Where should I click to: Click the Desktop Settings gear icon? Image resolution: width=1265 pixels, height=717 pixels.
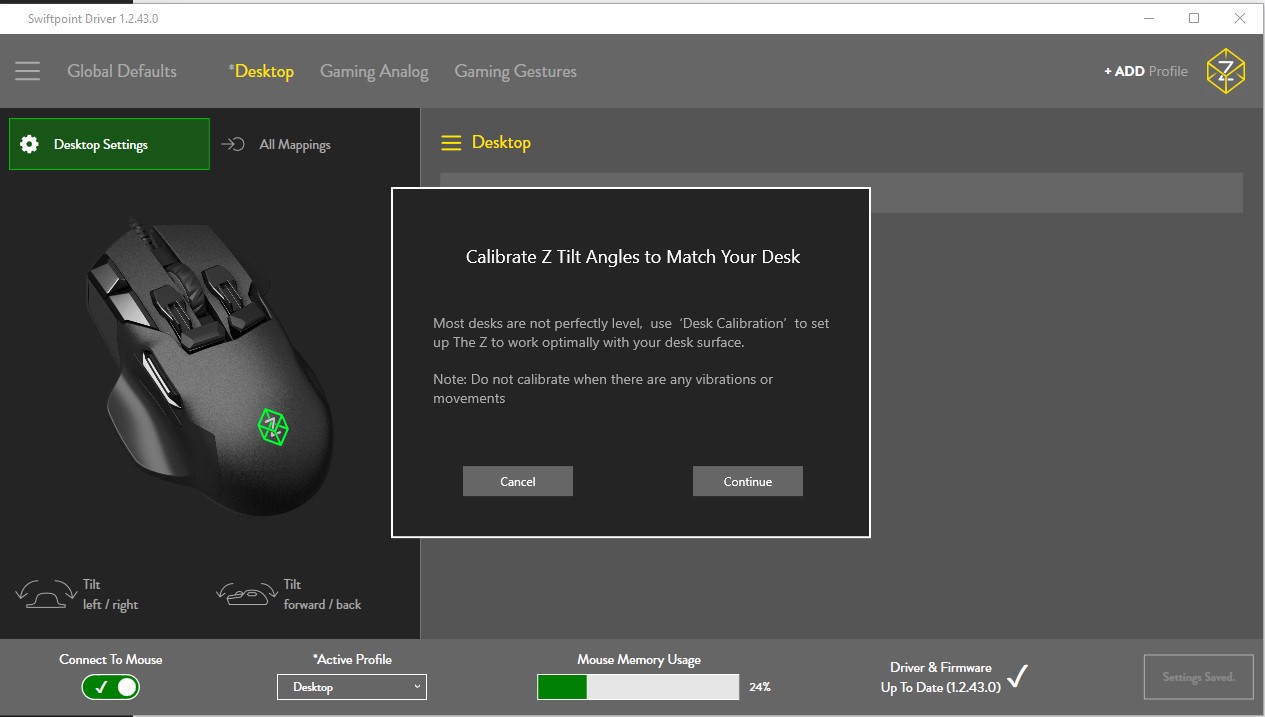[30, 144]
